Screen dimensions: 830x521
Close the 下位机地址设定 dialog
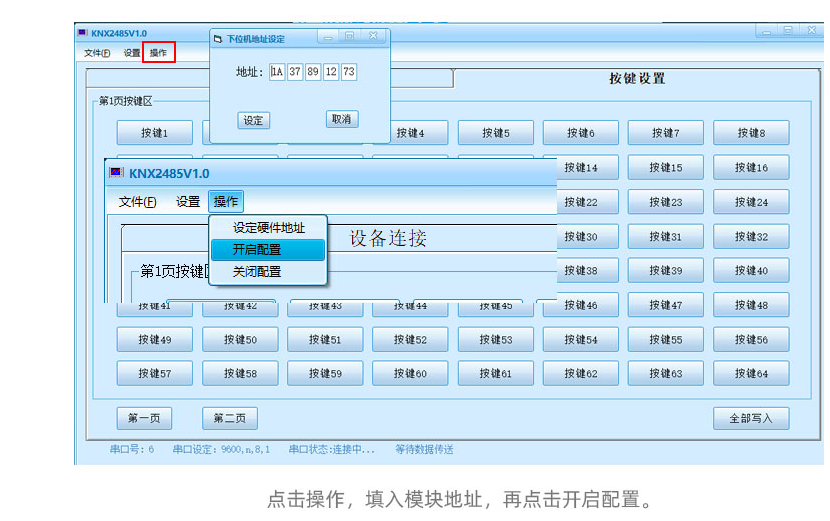coord(374,36)
